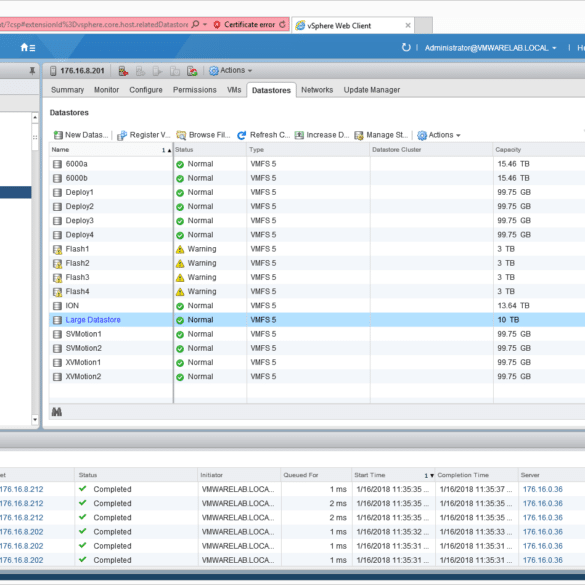Switch to the Configure tab
585x585 pixels.
[x=146, y=90]
